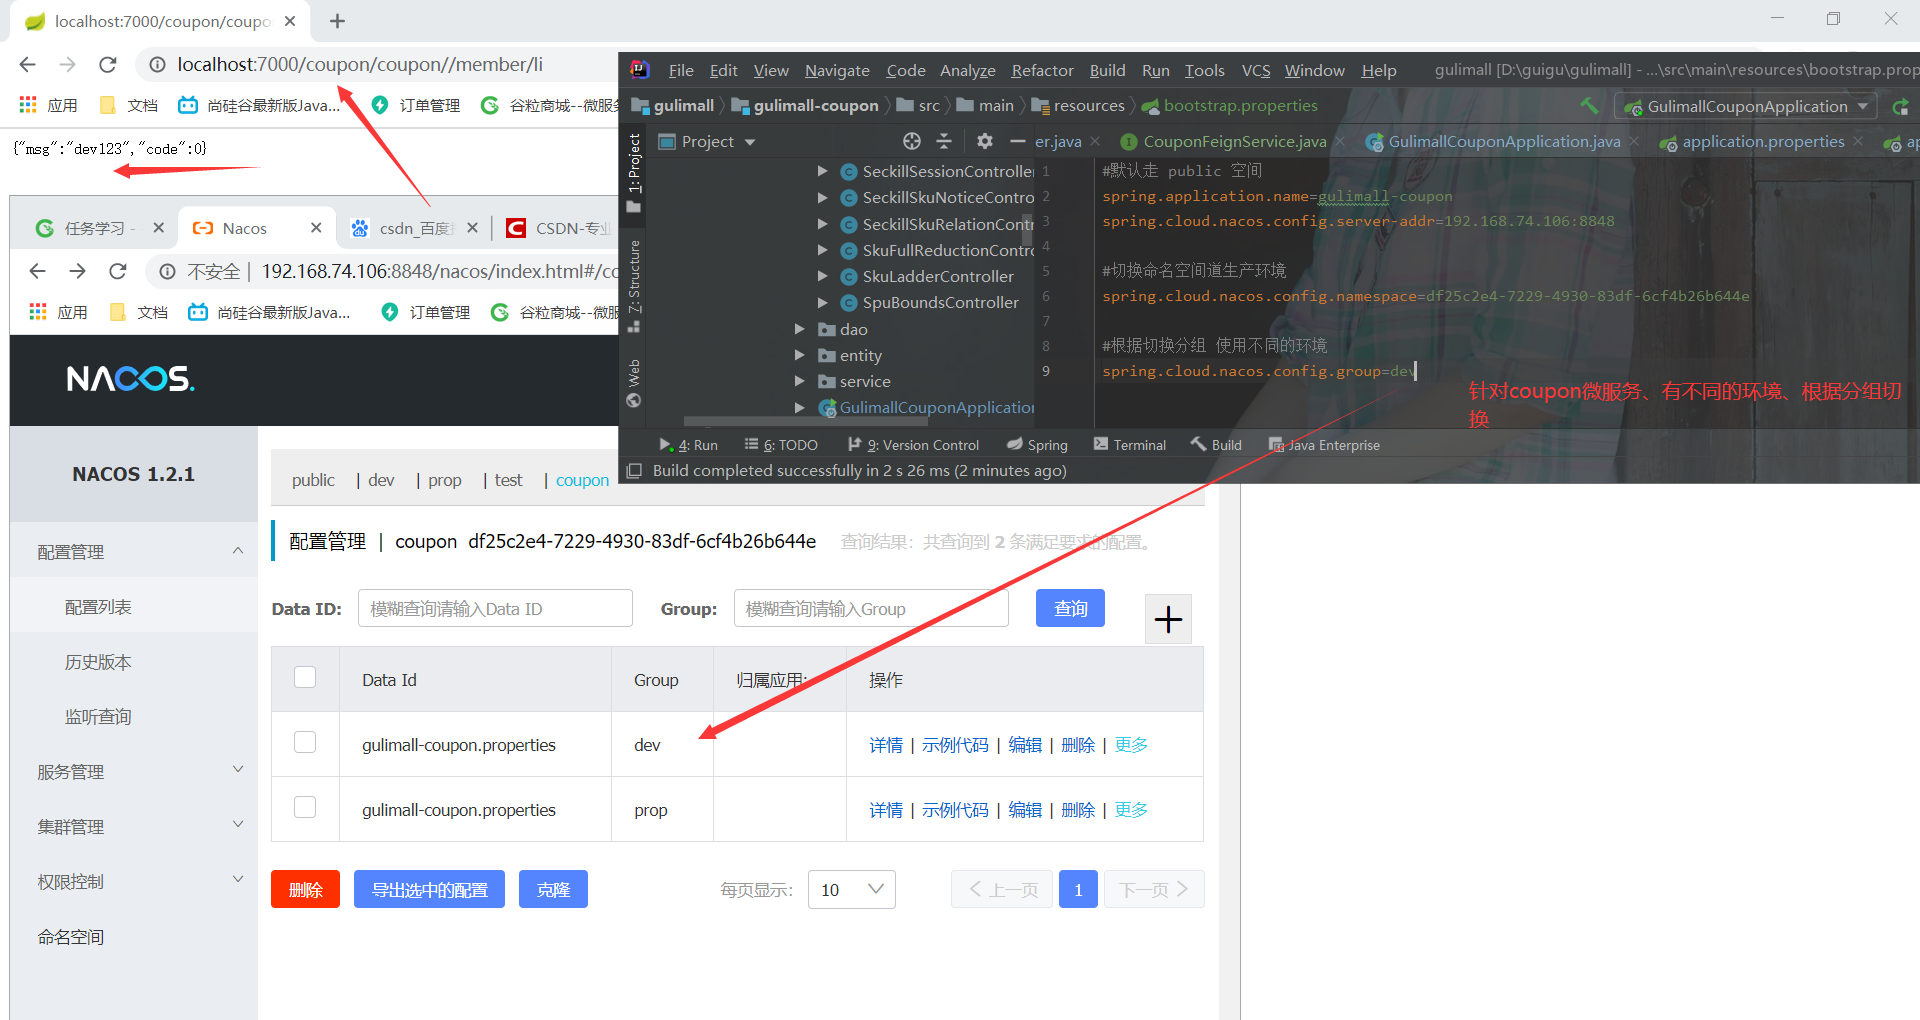
Task: Open 历史版本 in Nacos sidebar
Action: pyautogui.click(x=98, y=662)
